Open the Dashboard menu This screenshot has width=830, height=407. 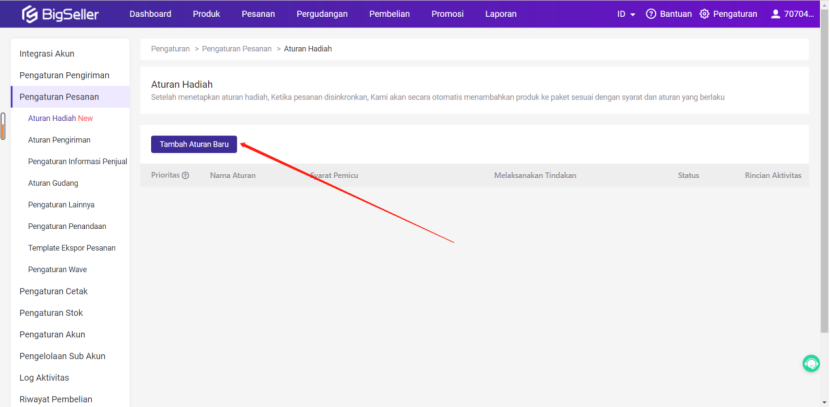(150, 14)
